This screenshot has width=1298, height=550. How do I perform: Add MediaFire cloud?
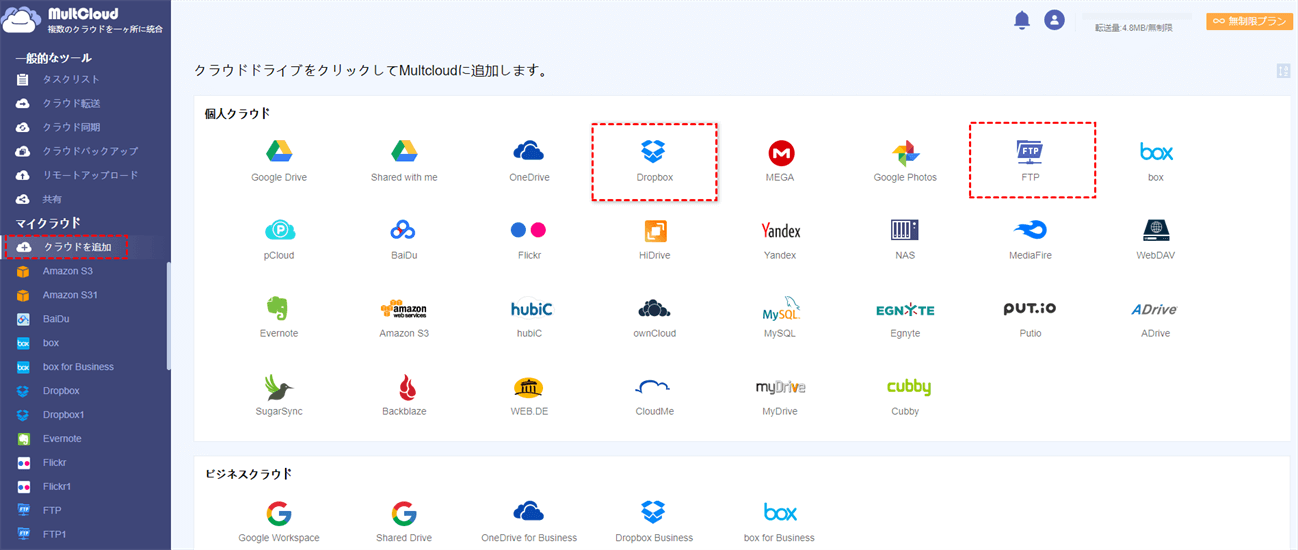(1031, 239)
